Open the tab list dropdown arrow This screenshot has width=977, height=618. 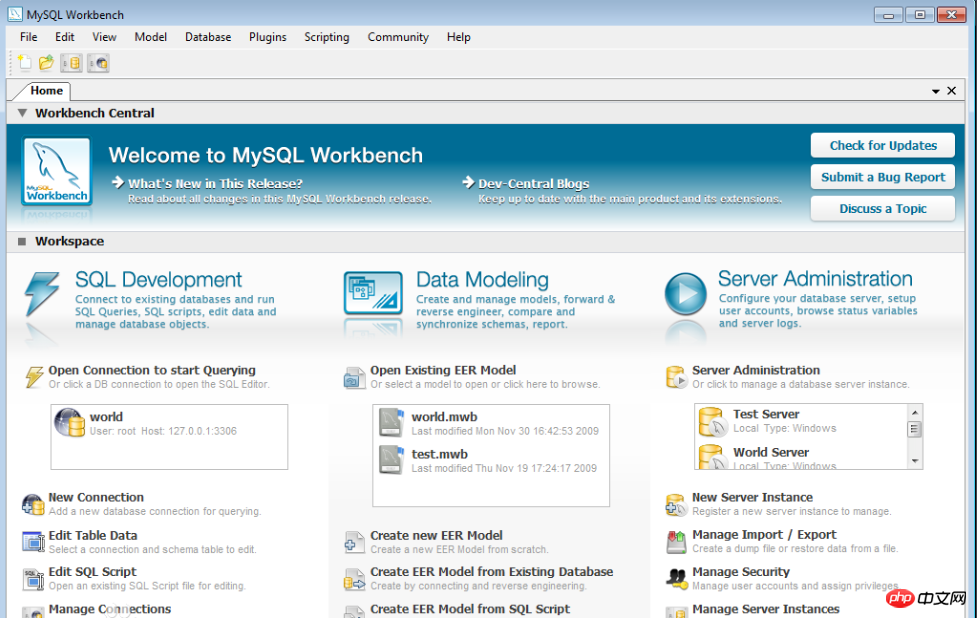coord(936,91)
